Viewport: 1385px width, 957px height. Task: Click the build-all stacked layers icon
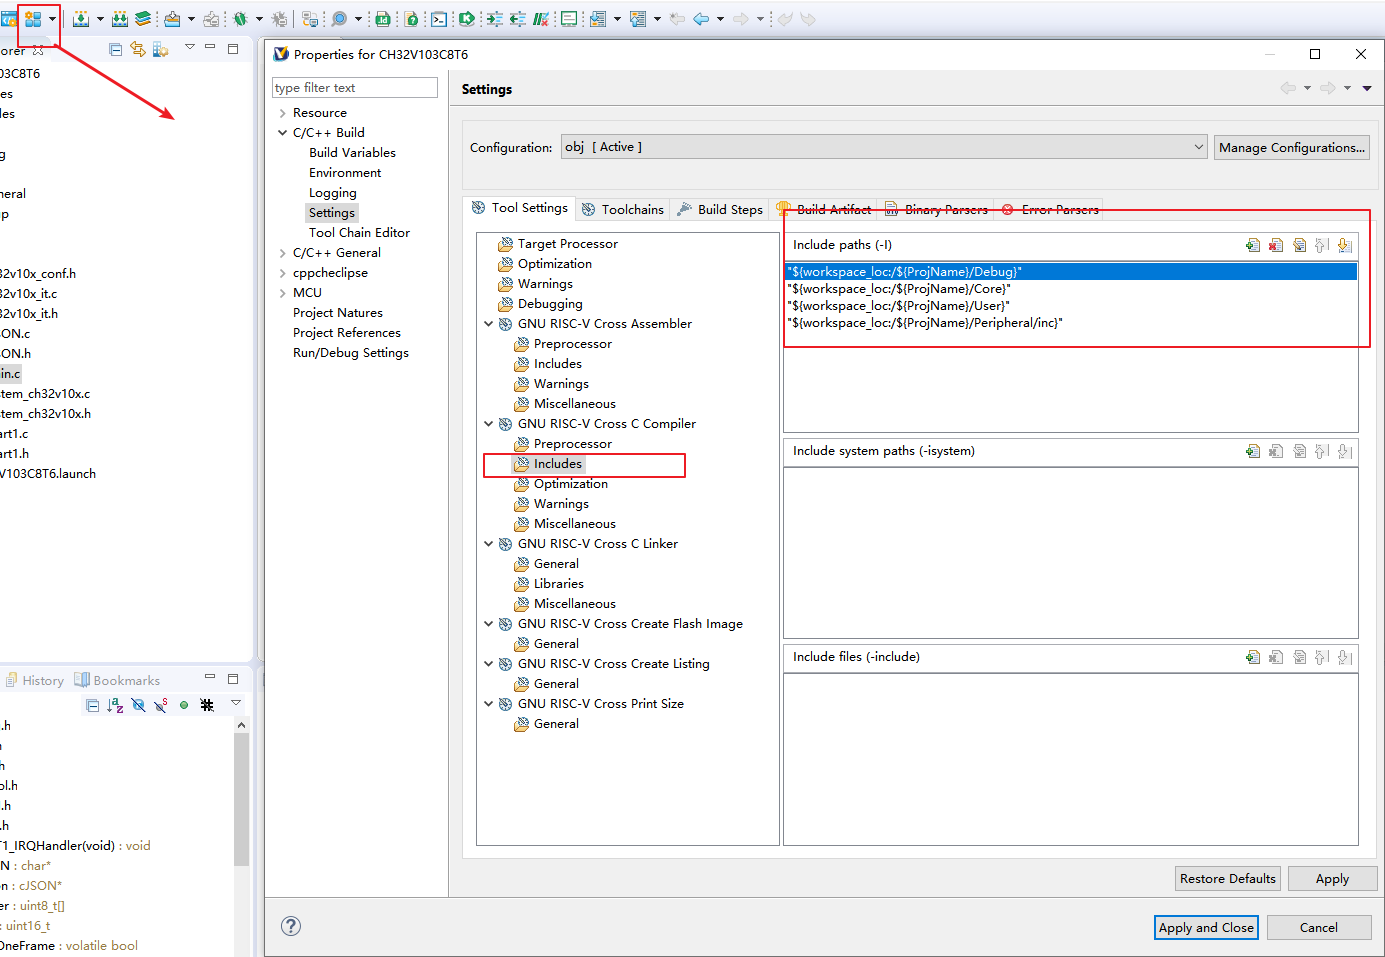click(143, 19)
